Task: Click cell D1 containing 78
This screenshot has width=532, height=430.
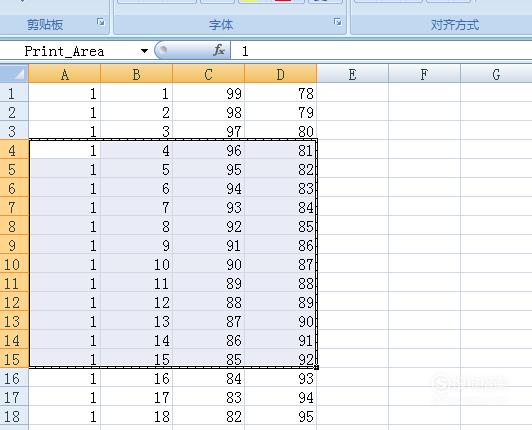Action: [x=281, y=93]
